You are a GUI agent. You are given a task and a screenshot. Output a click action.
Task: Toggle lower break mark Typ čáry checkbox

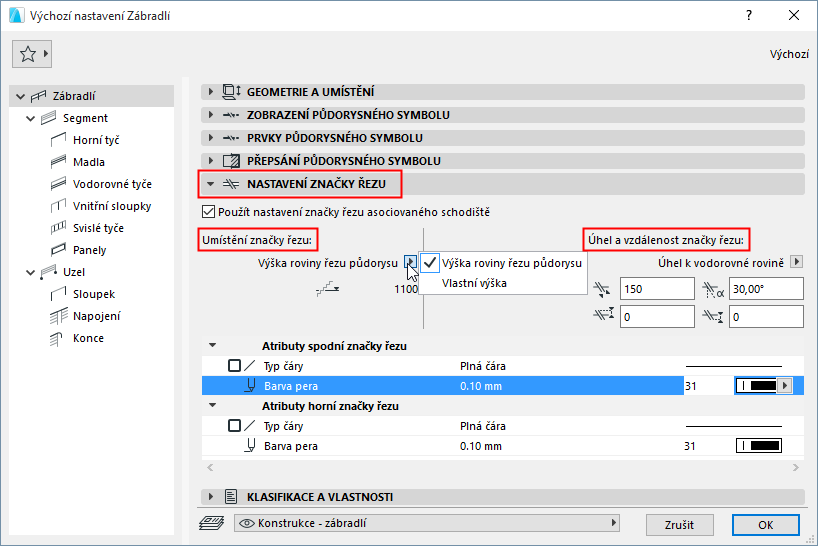pos(234,366)
